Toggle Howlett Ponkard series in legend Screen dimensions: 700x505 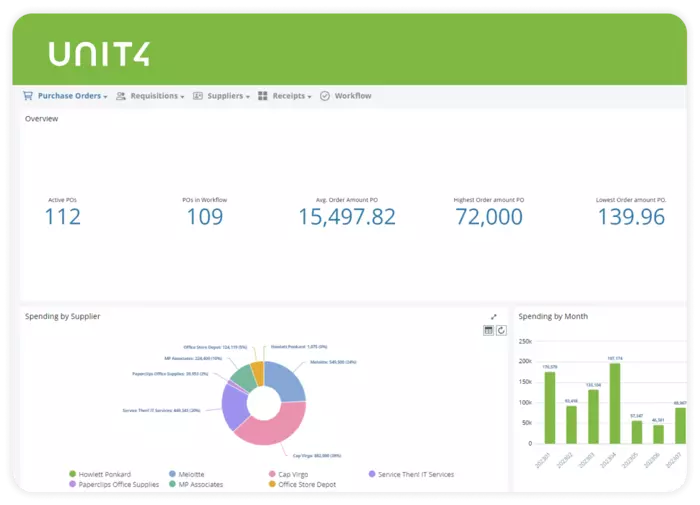tap(100, 474)
